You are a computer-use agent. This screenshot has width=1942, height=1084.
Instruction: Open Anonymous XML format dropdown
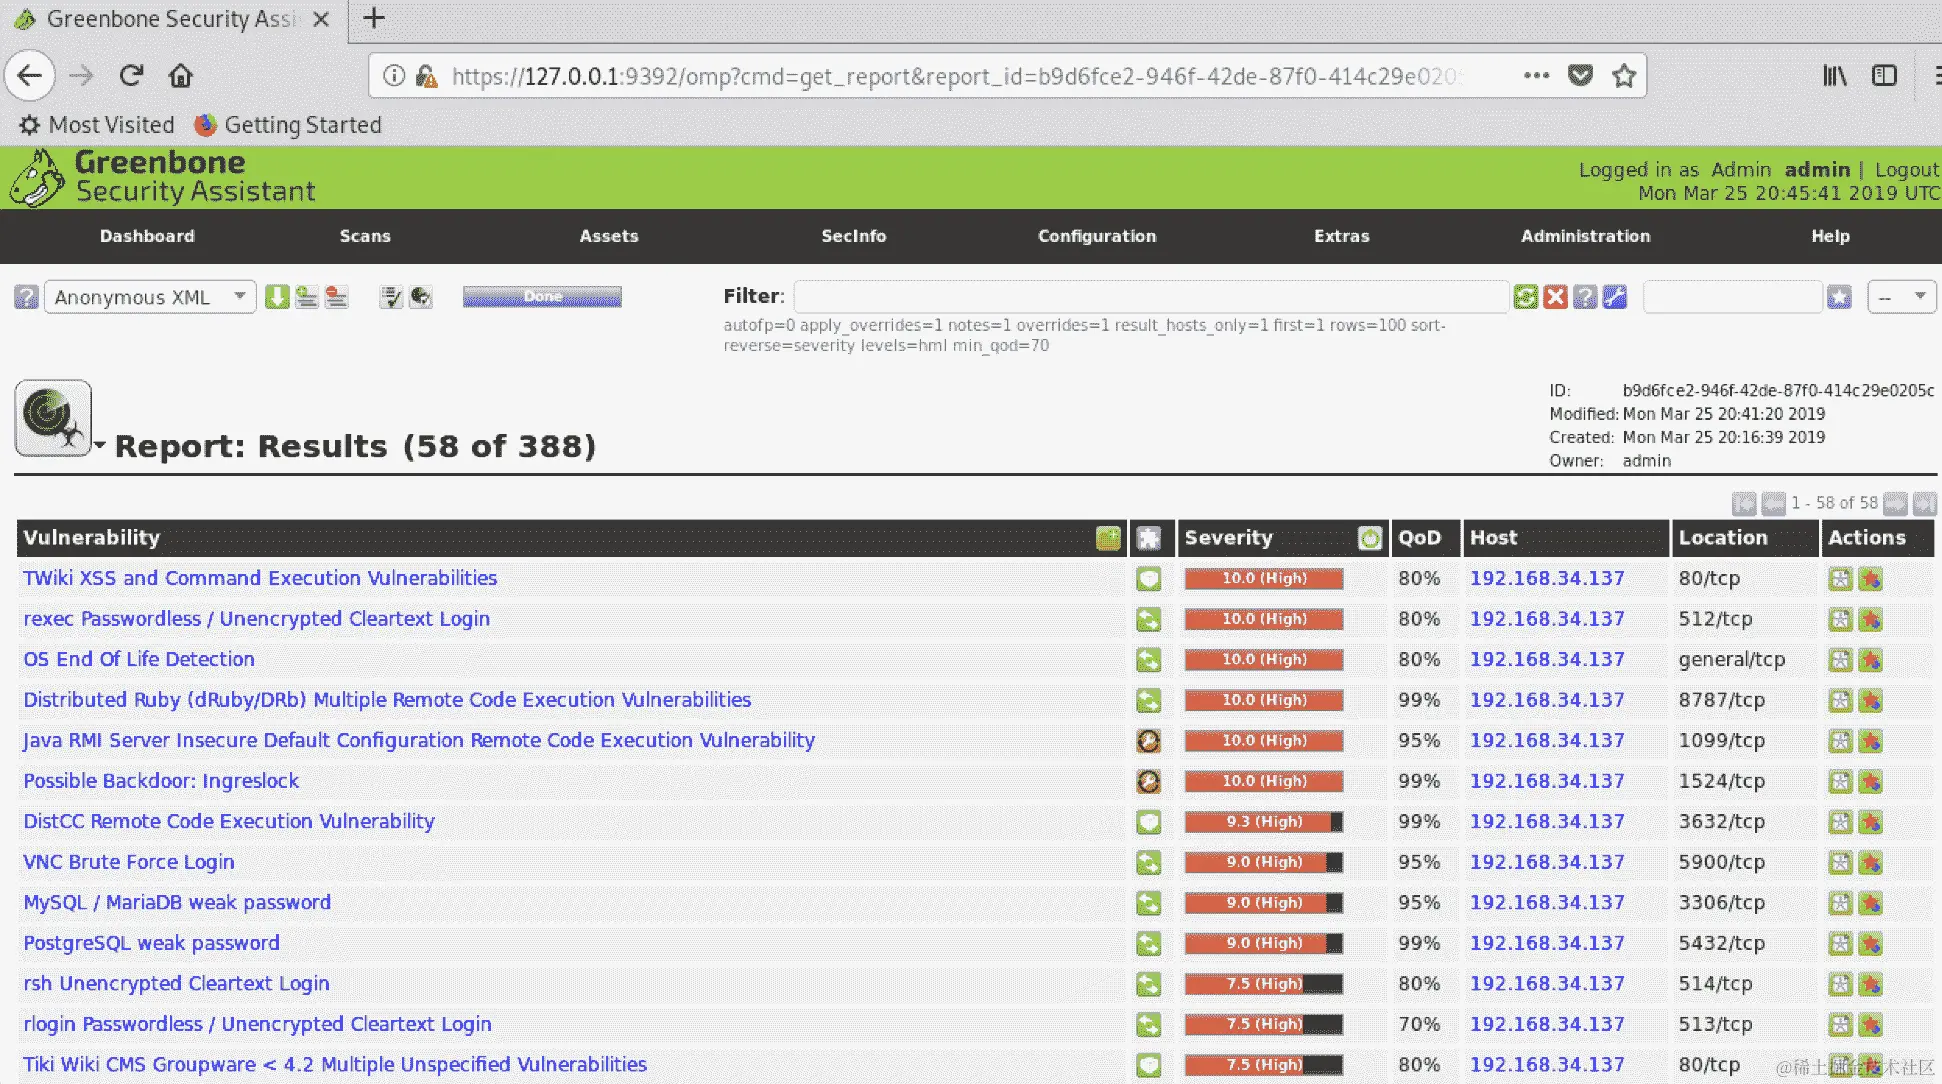pyautogui.click(x=150, y=297)
